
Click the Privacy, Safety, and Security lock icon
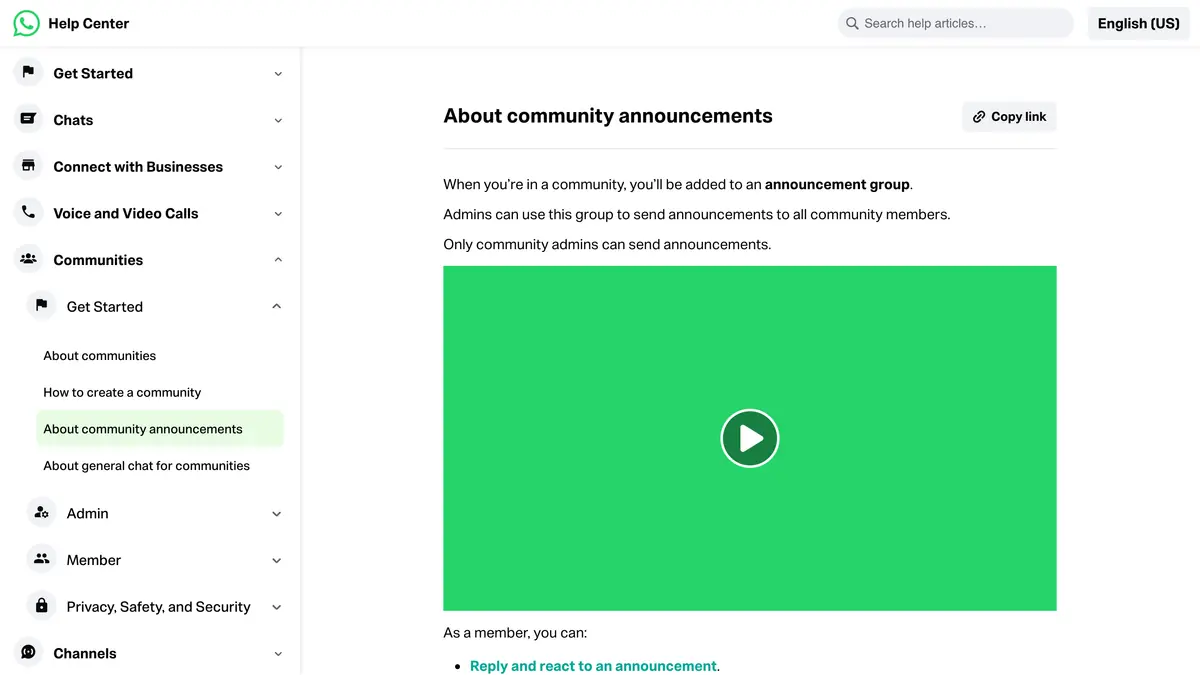pos(41,606)
